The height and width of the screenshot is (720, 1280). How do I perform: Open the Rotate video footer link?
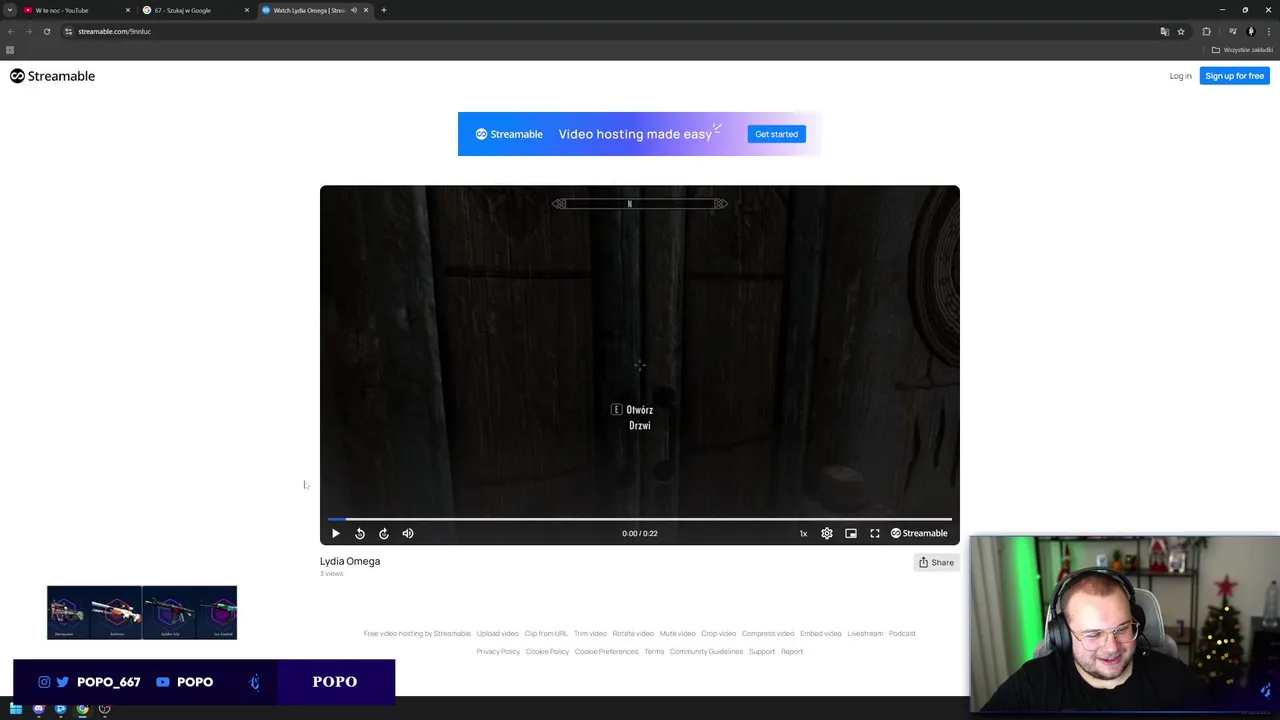[633, 633]
